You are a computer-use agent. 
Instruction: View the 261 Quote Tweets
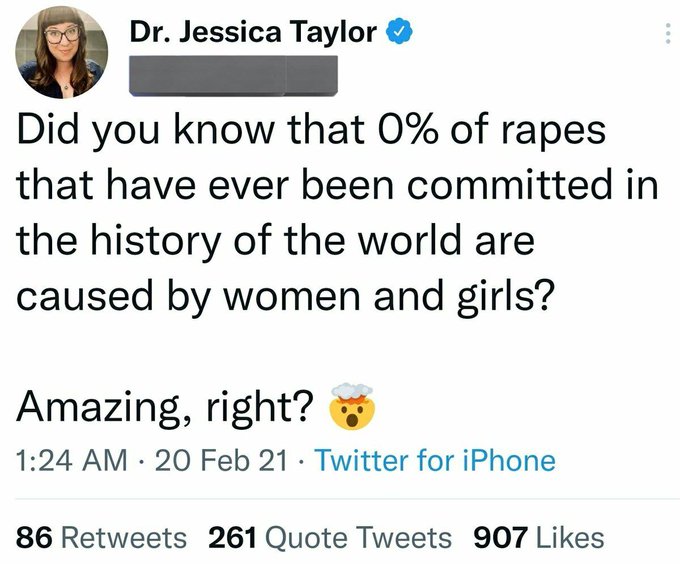330,537
